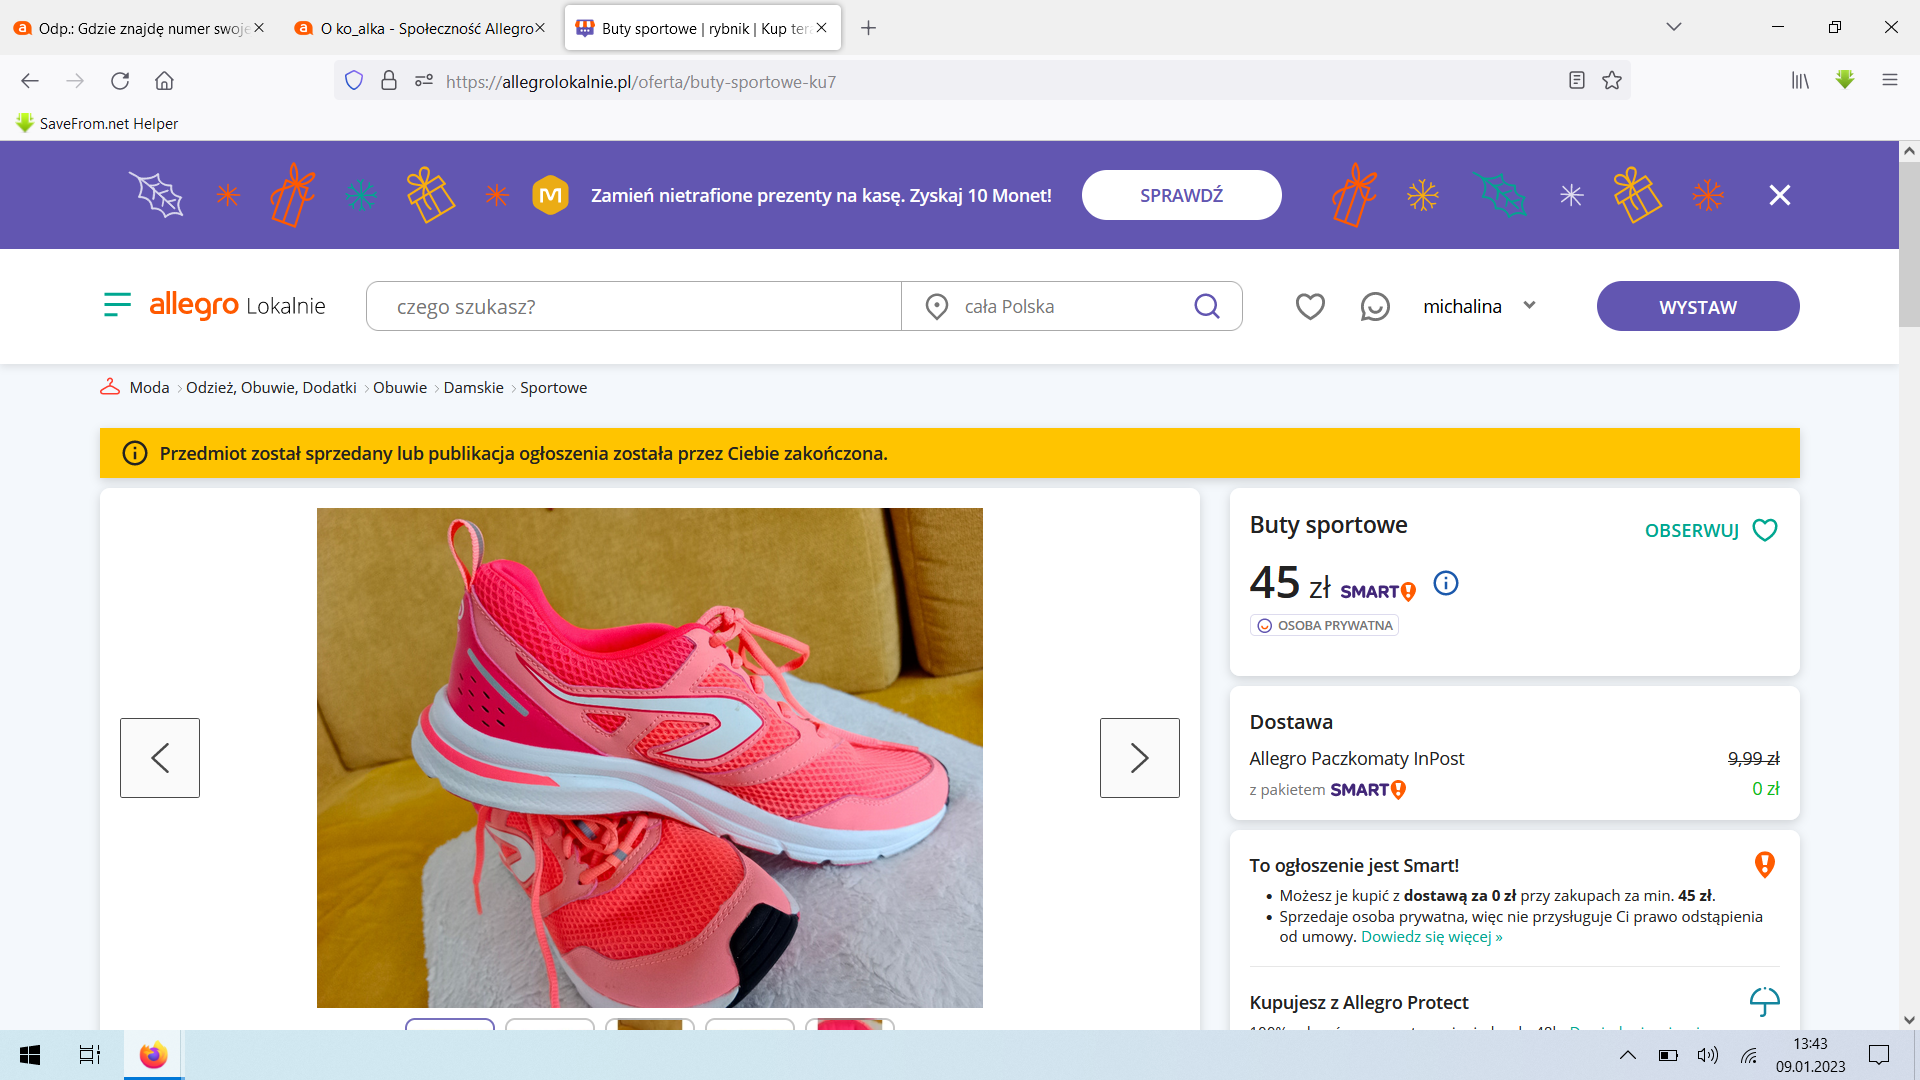Click the hanger category icon in breadcrumbs
This screenshot has height=1080, width=1920.
[110, 387]
